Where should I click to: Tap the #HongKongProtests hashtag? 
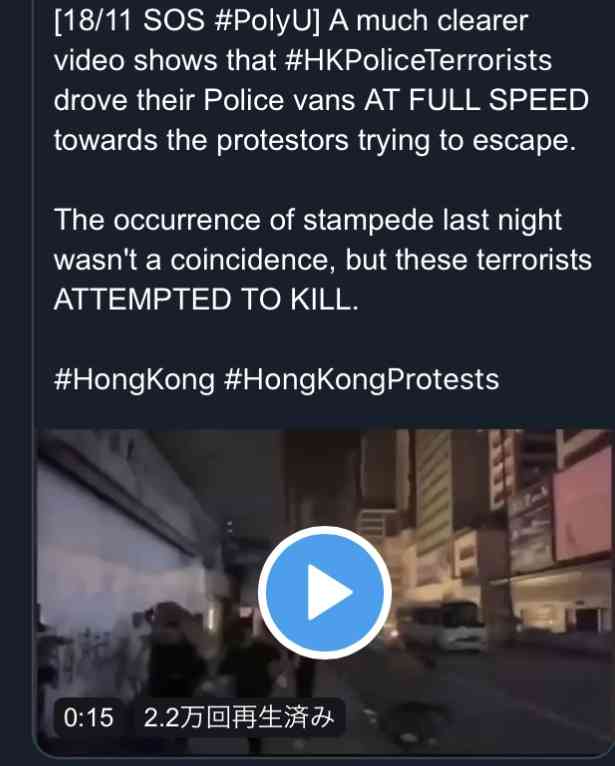[361, 381]
